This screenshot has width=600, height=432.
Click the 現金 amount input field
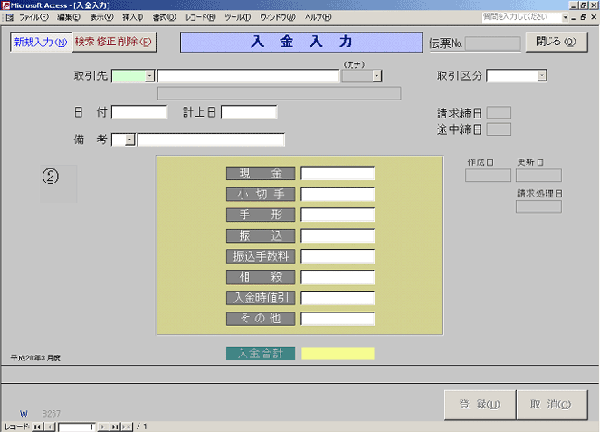(337, 174)
